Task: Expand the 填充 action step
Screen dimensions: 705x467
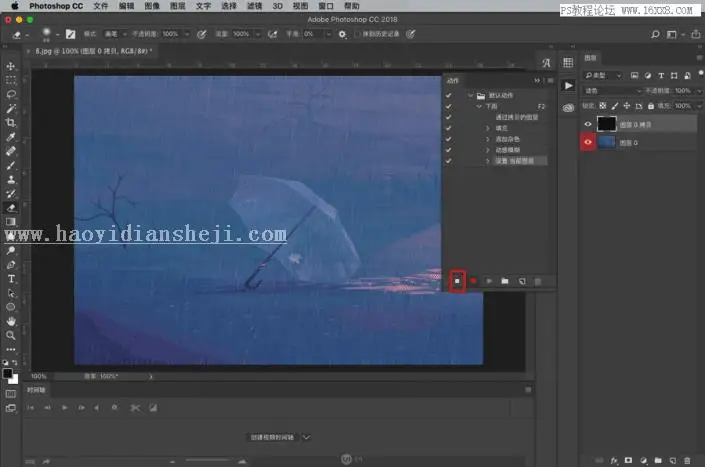Action: coord(488,128)
